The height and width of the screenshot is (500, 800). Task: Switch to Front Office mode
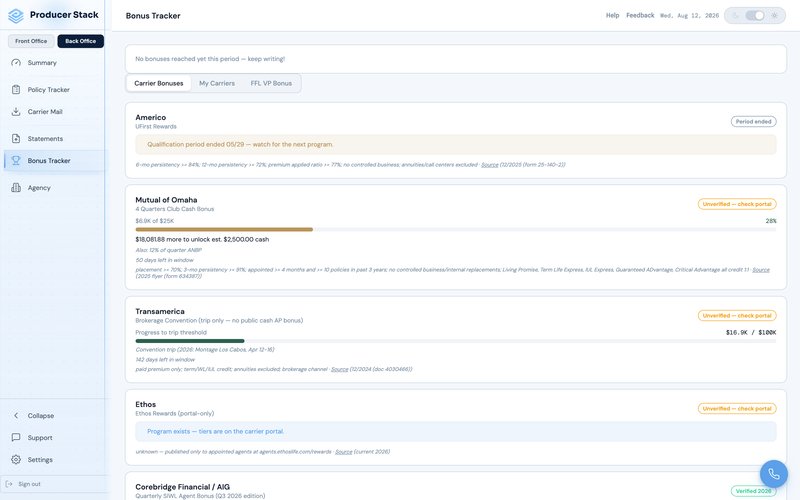click(x=31, y=41)
